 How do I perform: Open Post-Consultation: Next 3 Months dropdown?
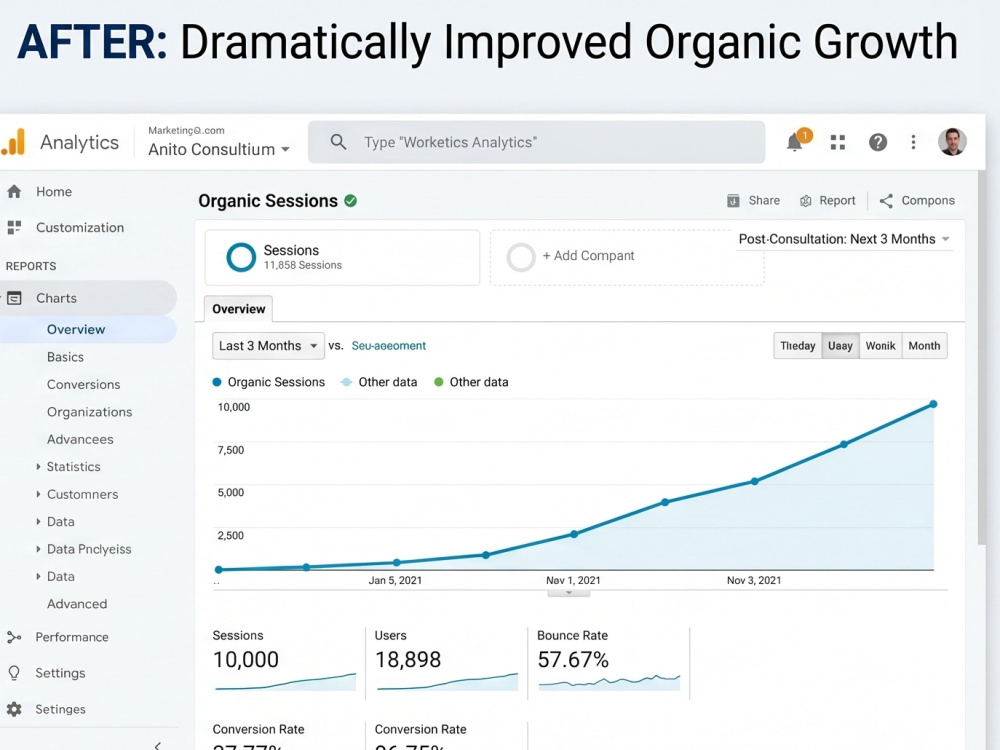[x=844, y=239]
